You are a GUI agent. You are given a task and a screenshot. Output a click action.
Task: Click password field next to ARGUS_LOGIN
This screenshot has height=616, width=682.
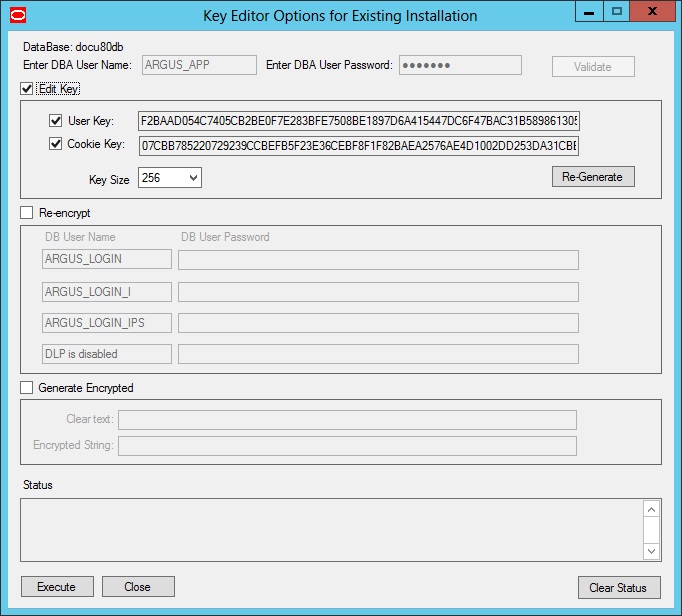pyautogui.click(x=378, y=260)
